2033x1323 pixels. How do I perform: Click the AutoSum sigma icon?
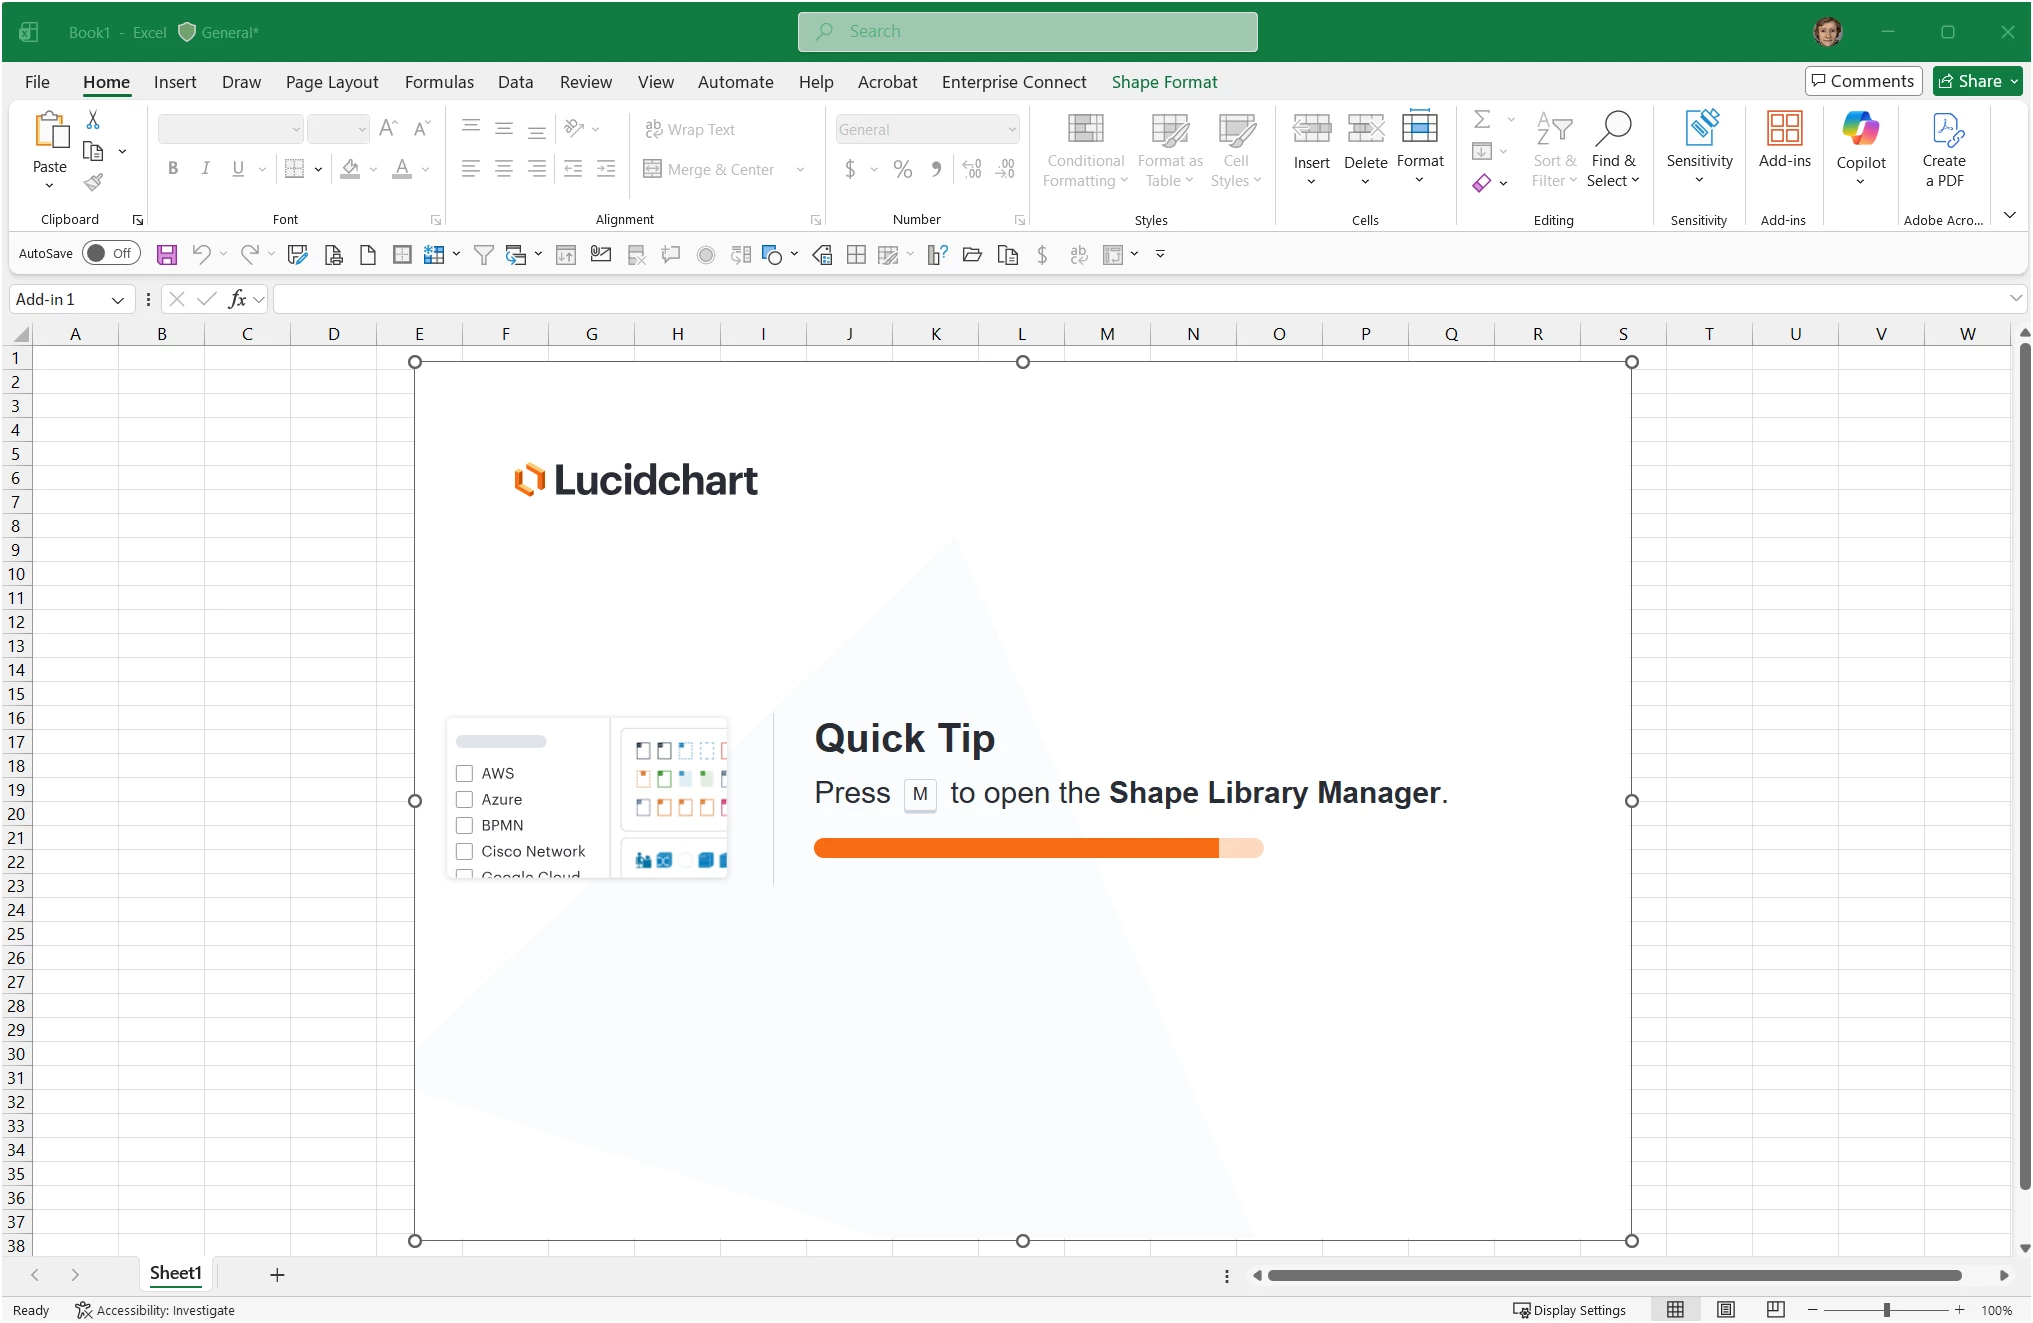click(x=1482, y=120)
